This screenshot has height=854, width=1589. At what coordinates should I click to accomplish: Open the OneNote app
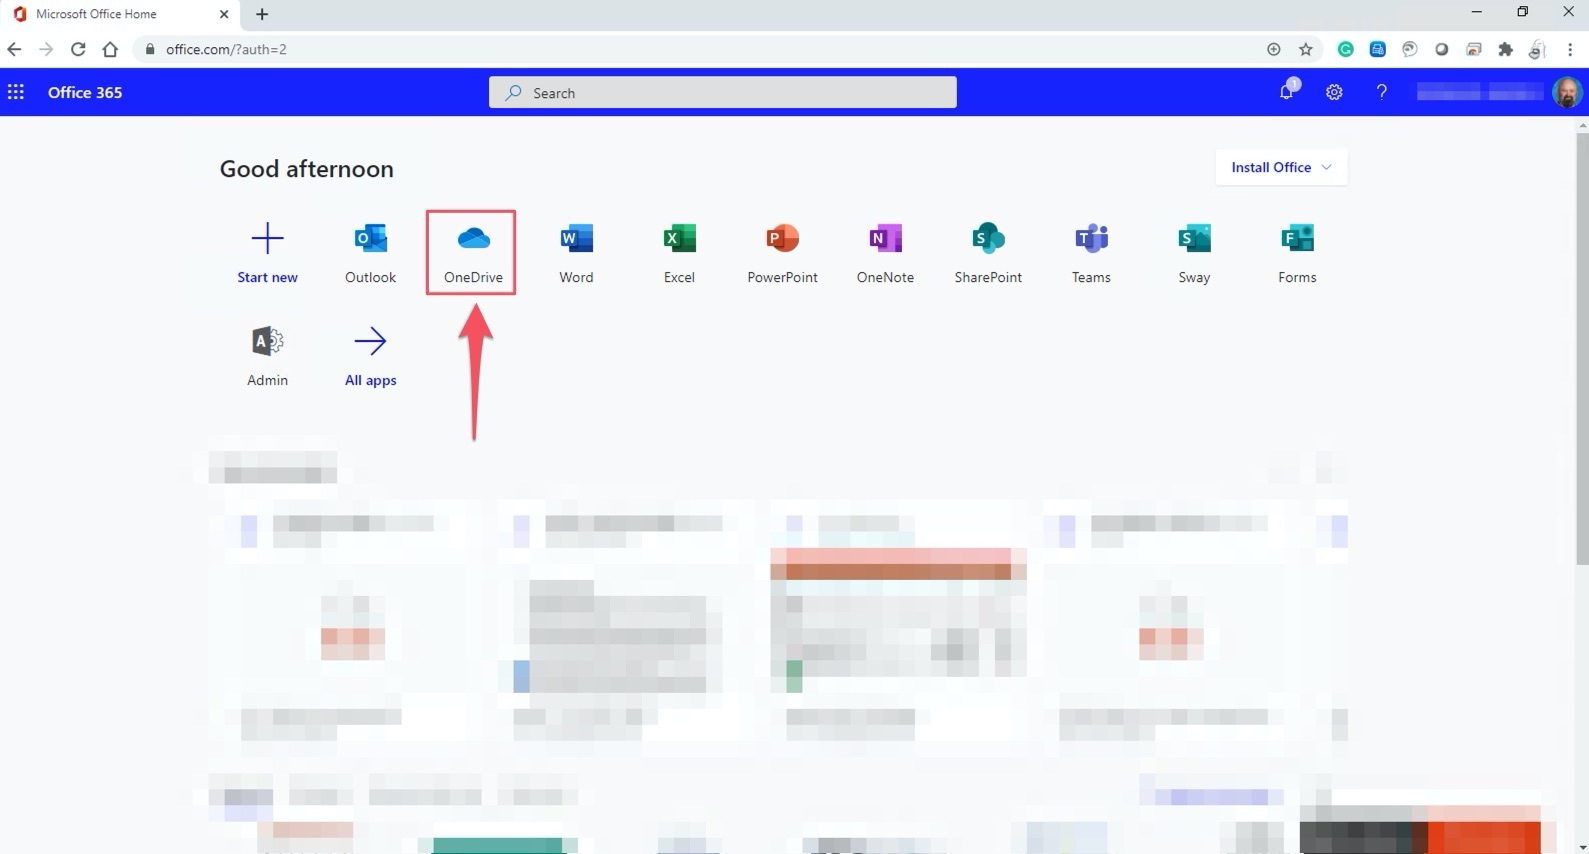(x=885, y=252)
